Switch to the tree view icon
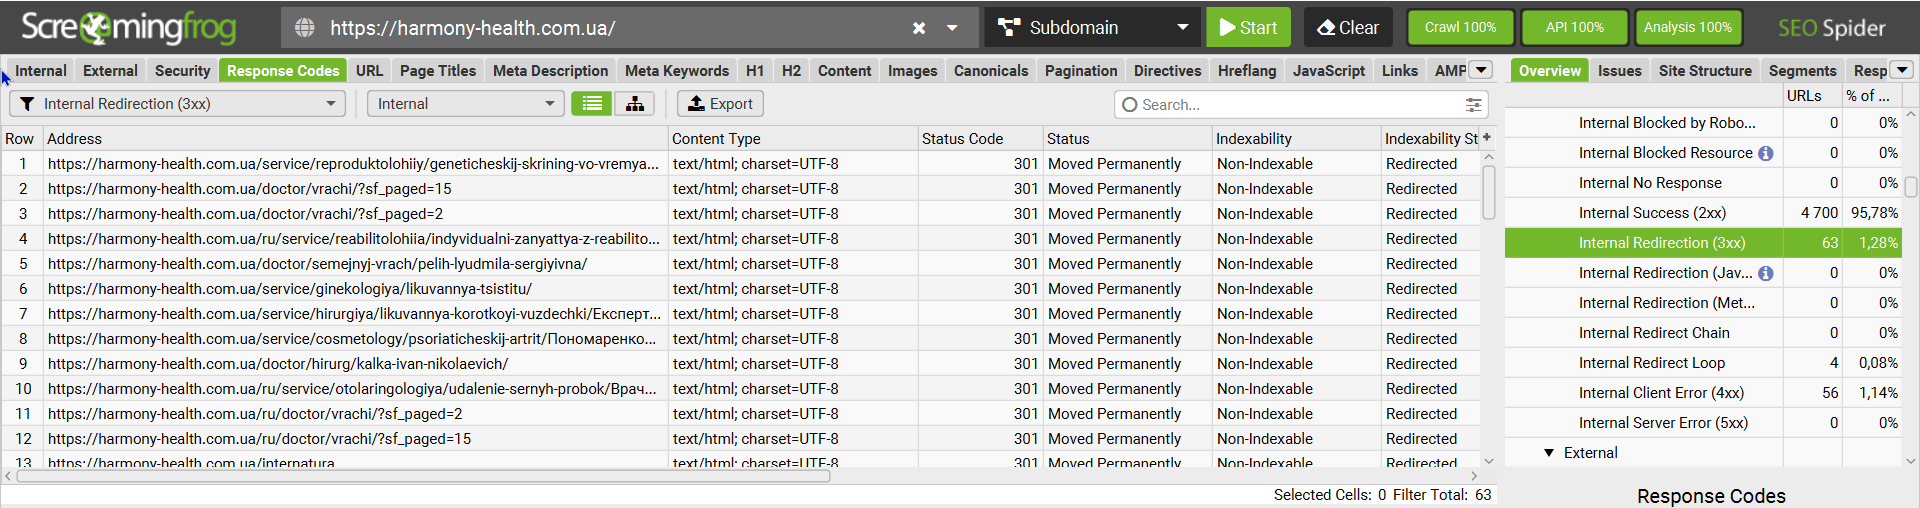Screen dimensions: 1920x508 635,104
